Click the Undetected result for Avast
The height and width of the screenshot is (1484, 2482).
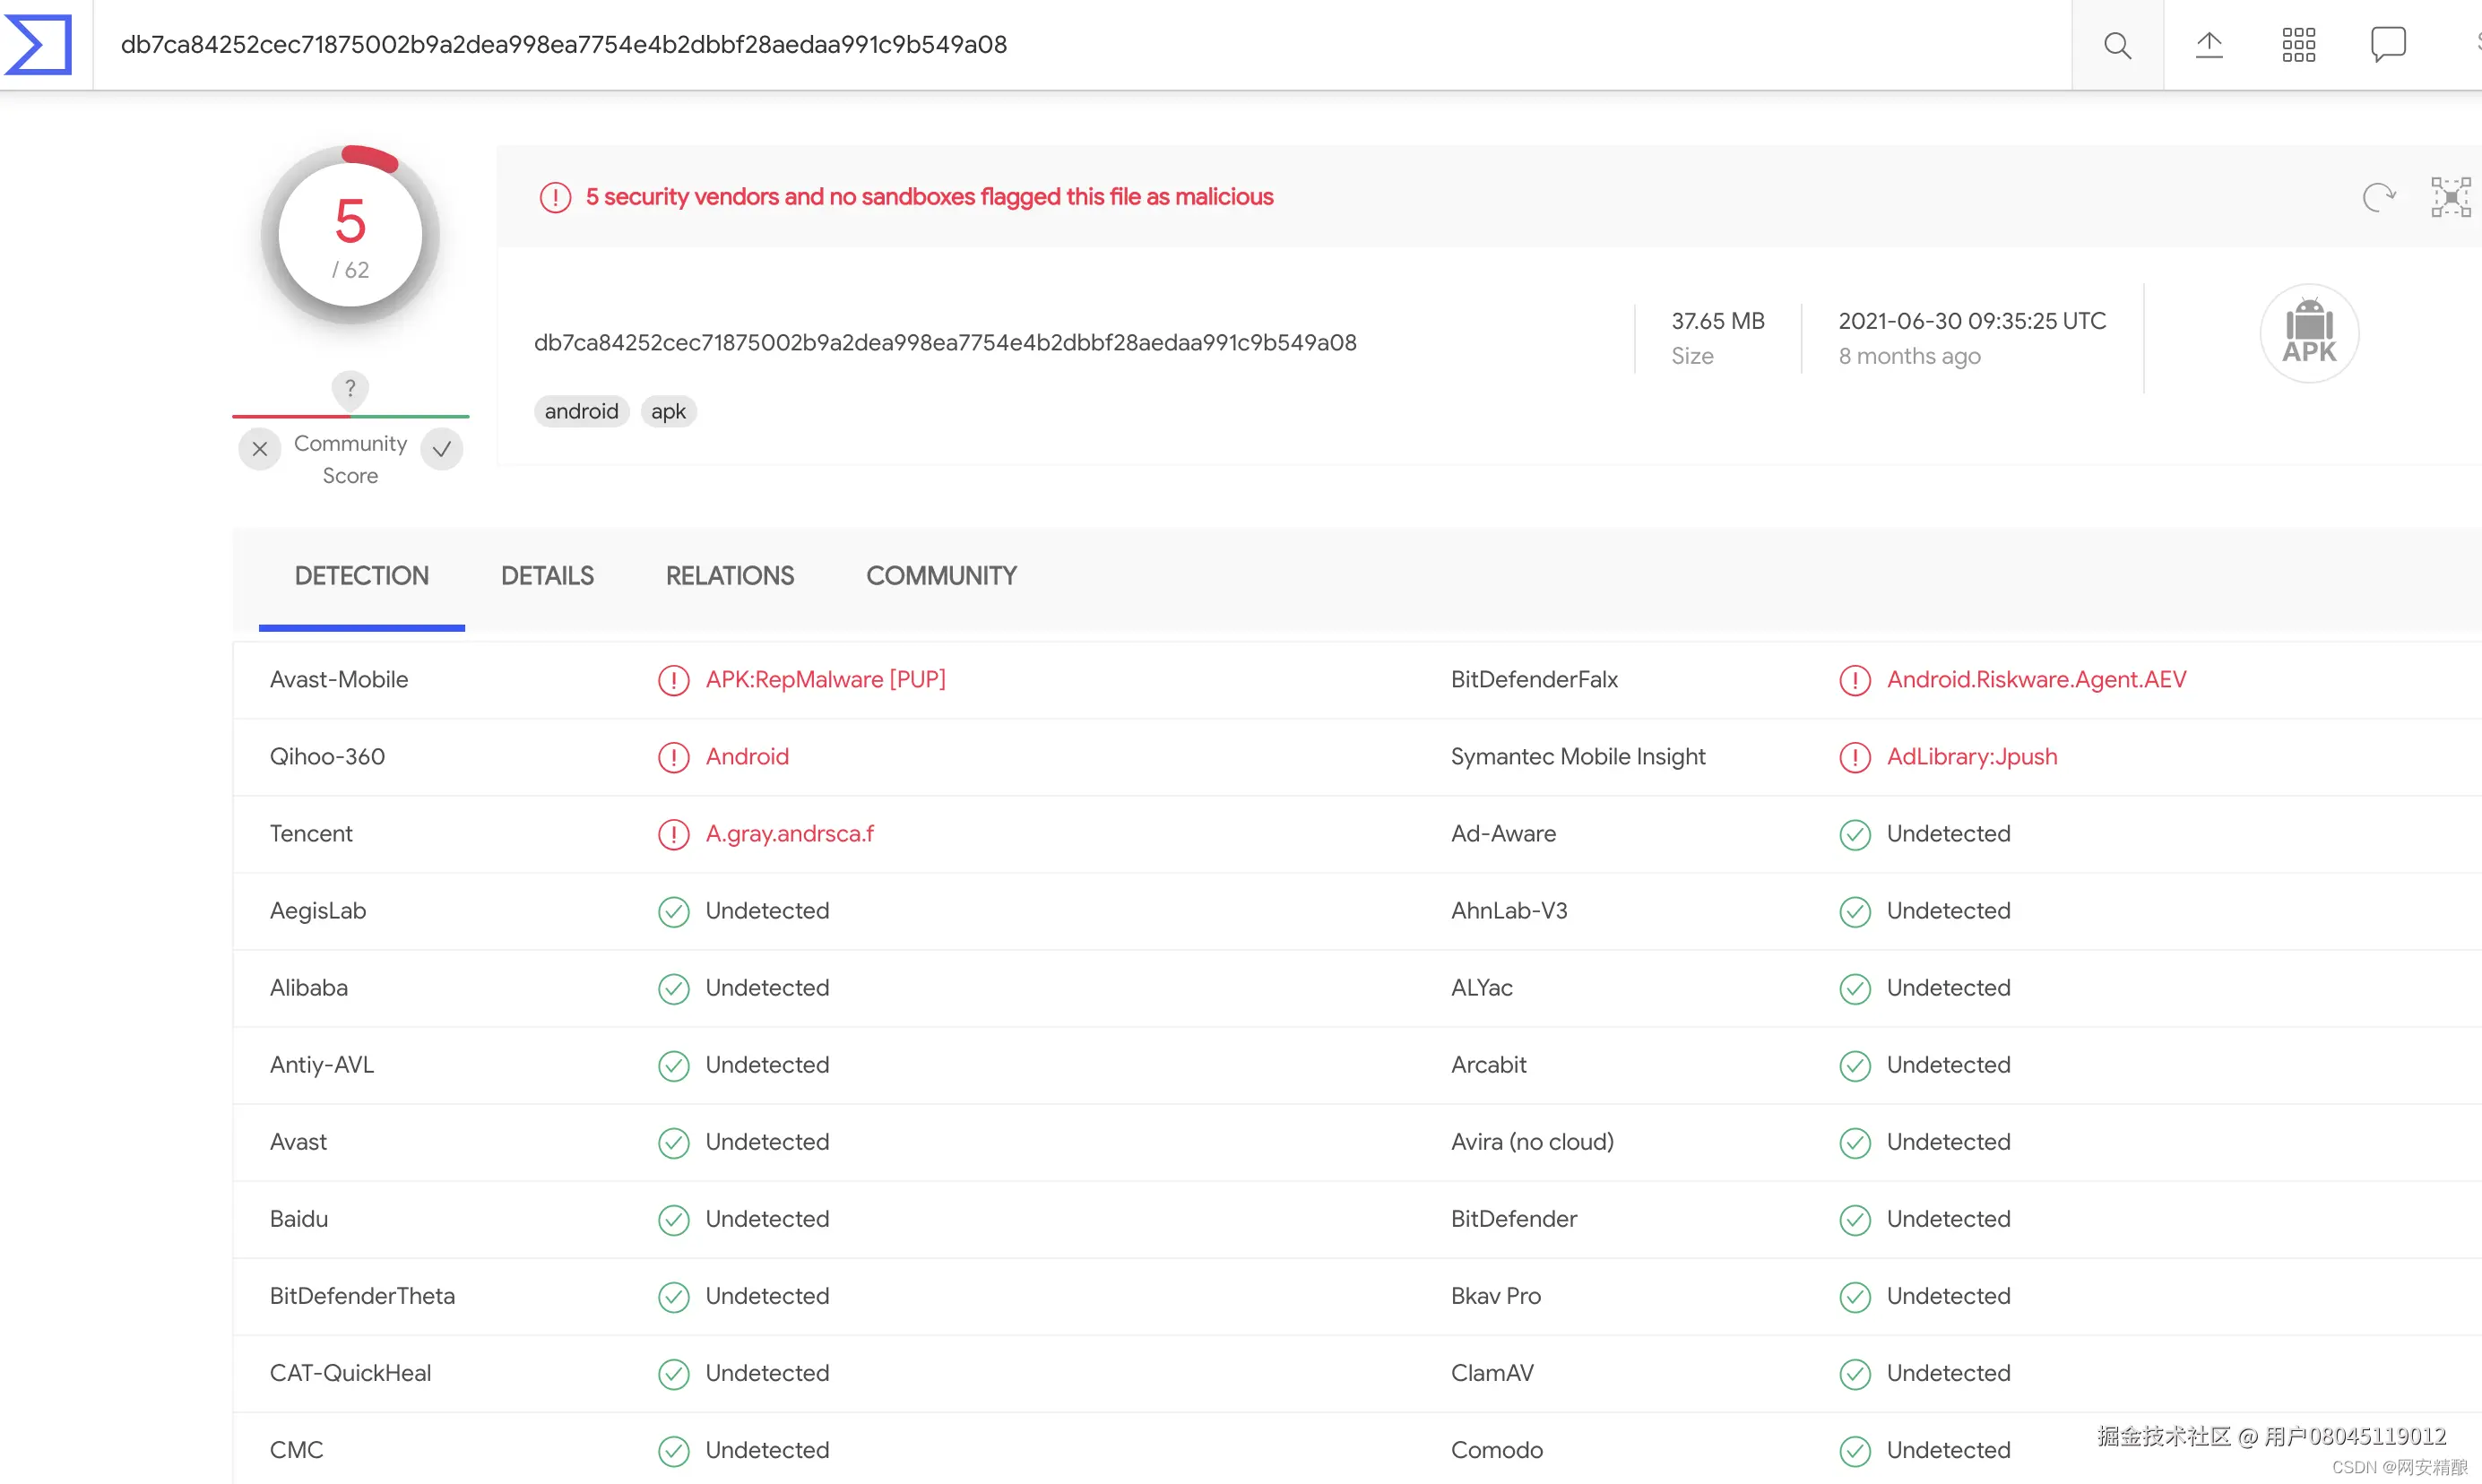click(767, 1142)
